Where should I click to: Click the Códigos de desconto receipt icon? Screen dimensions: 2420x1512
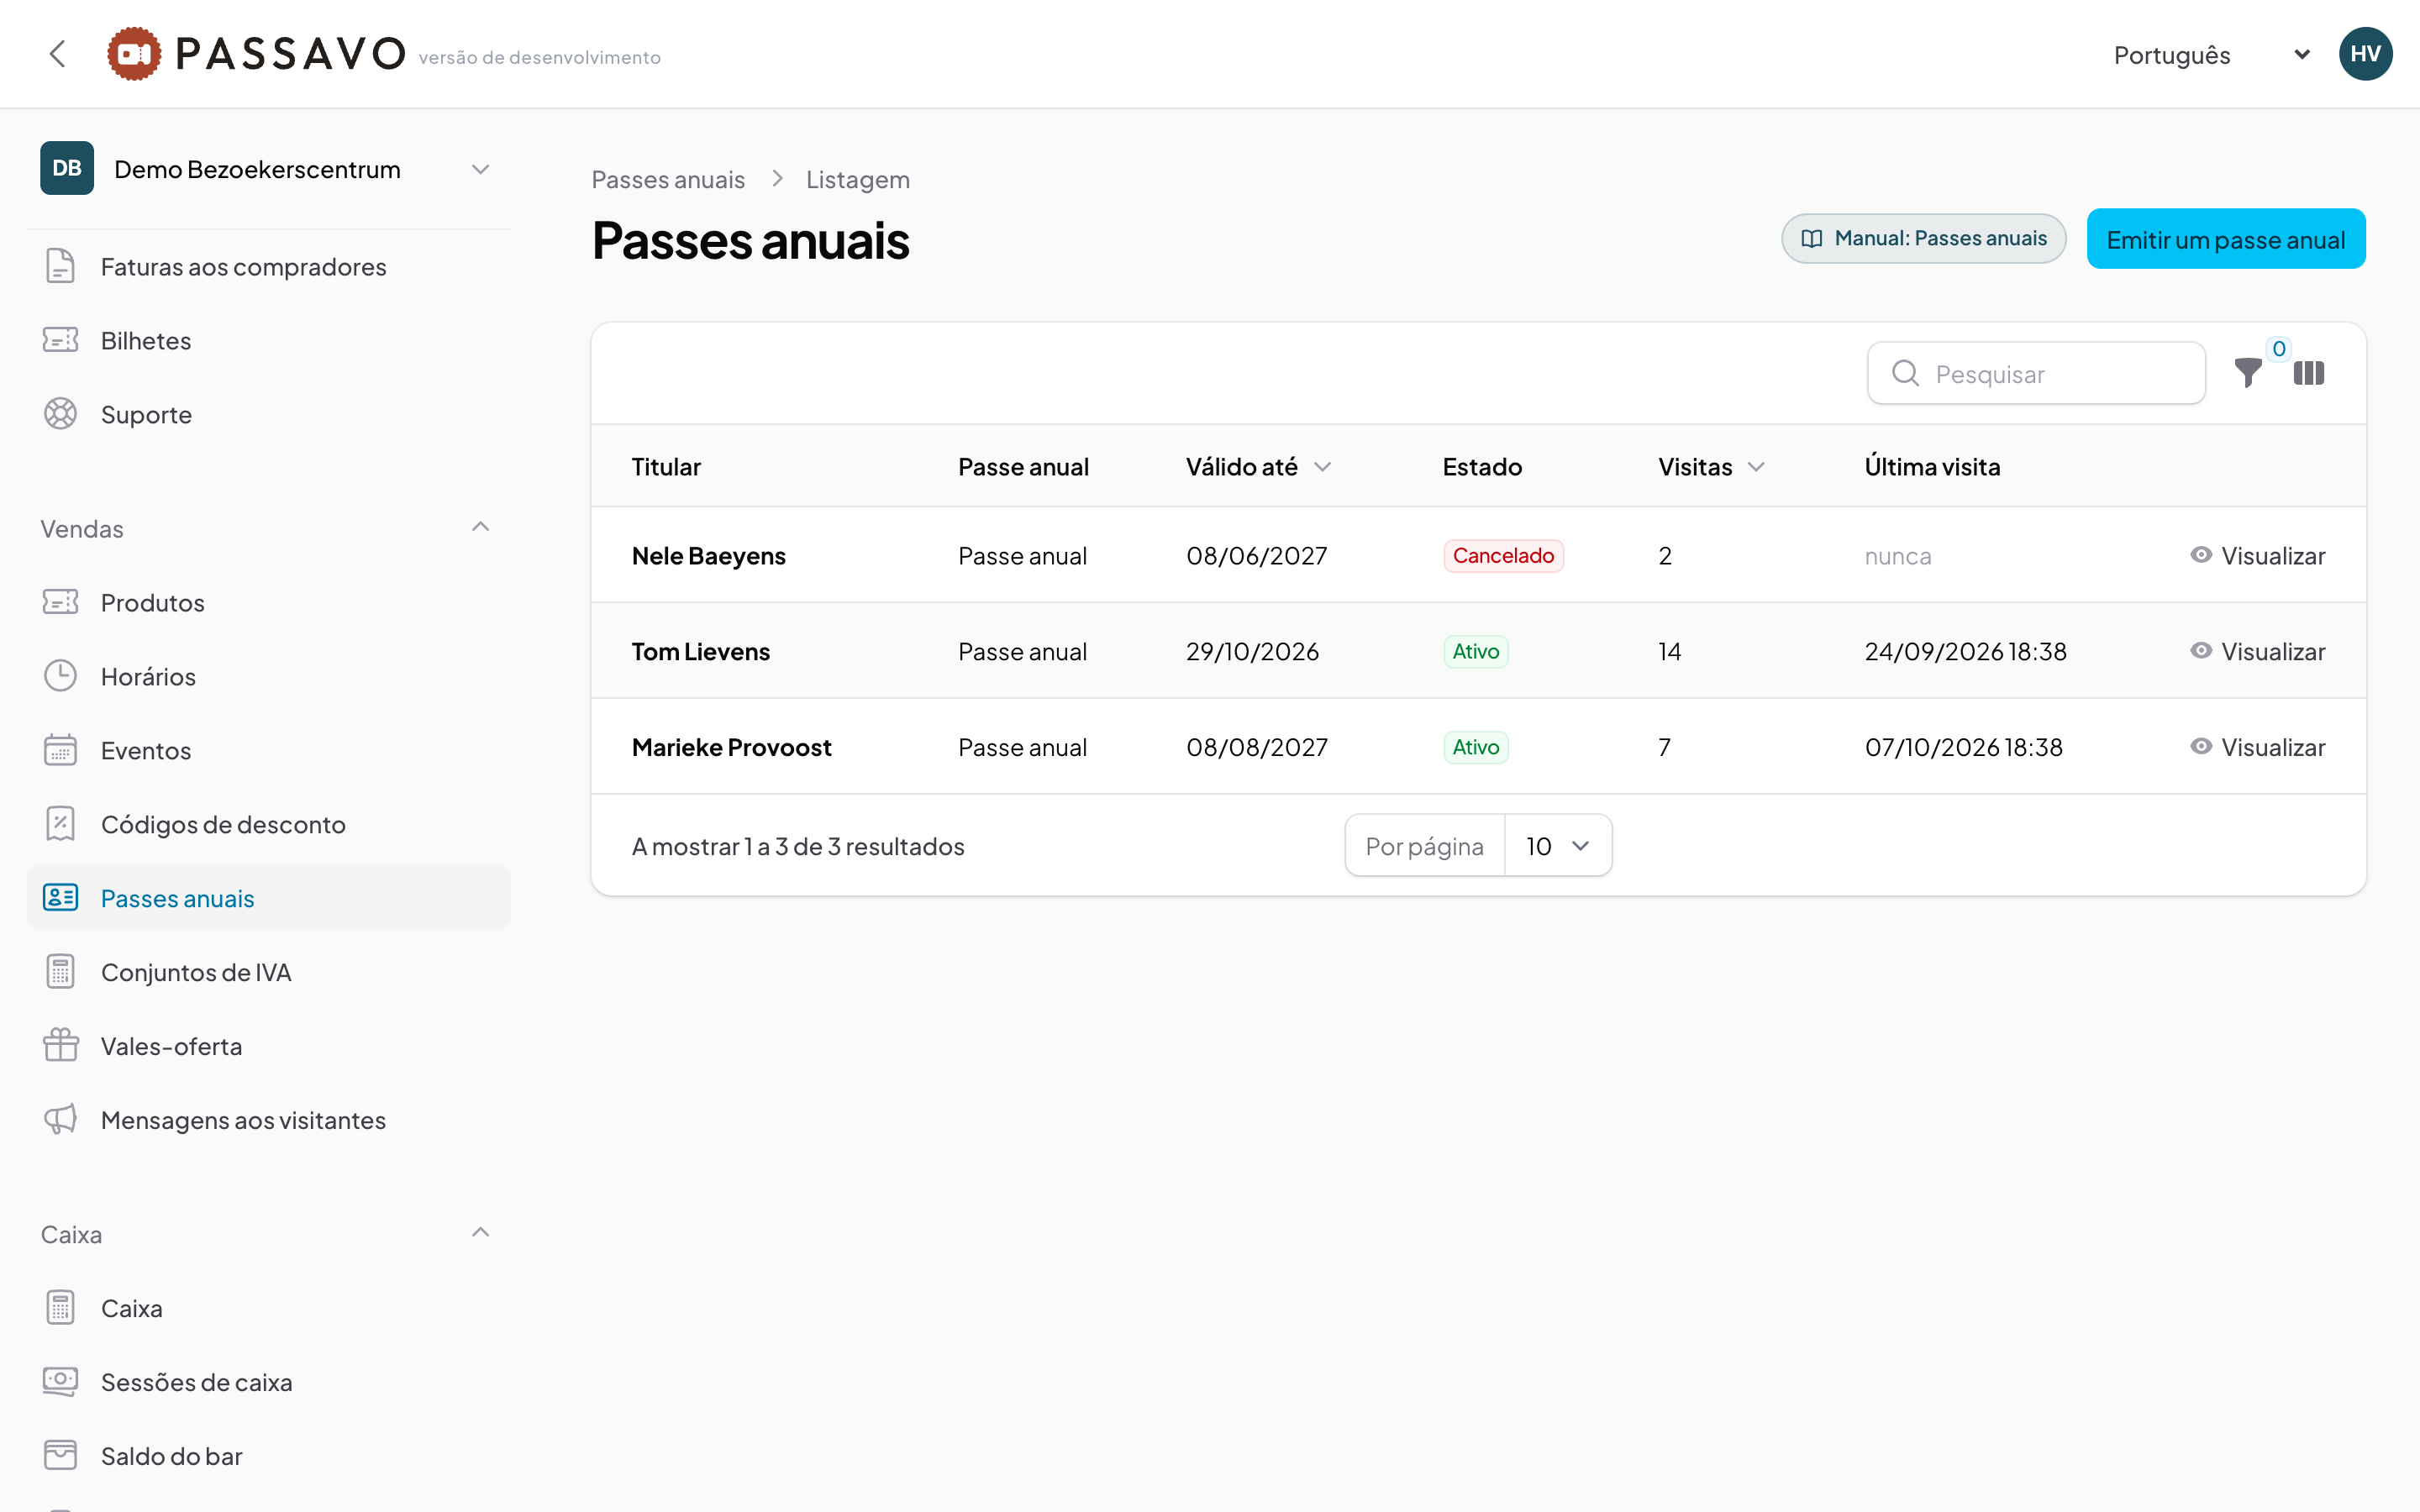(60, 824)
